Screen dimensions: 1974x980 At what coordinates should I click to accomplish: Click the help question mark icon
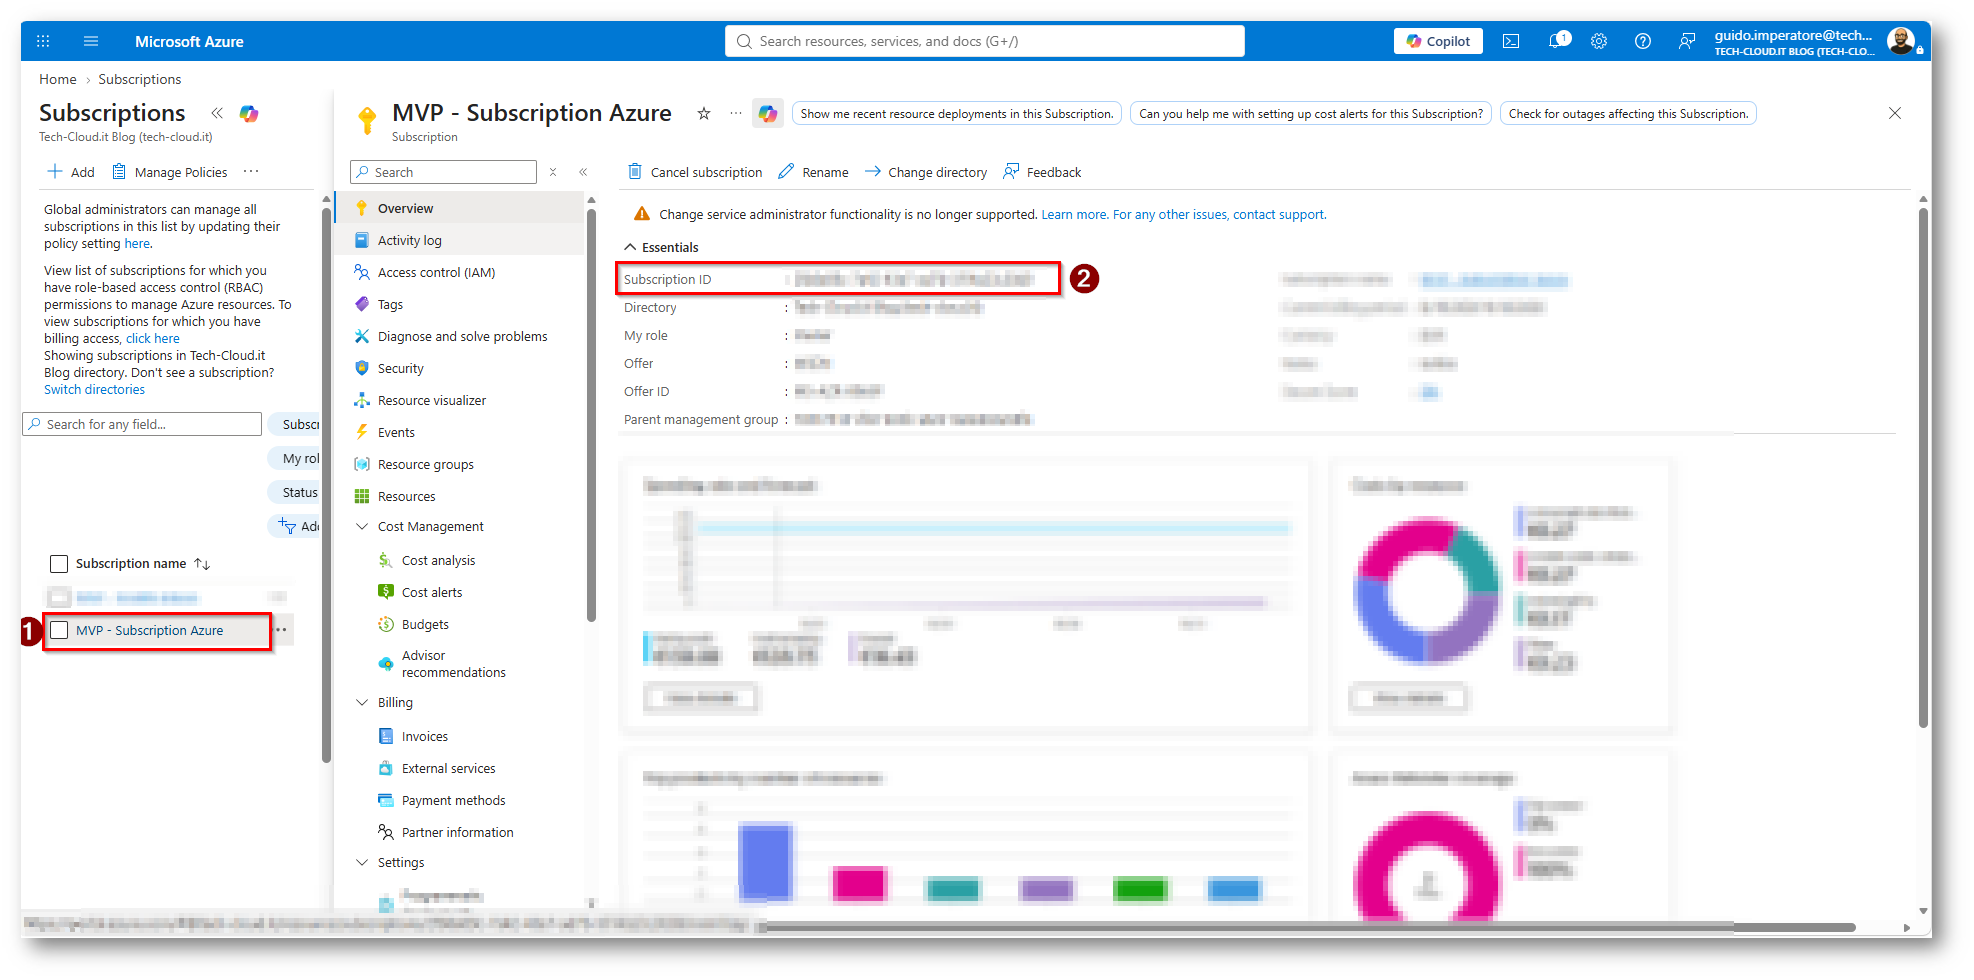[x=1642, y=41]
